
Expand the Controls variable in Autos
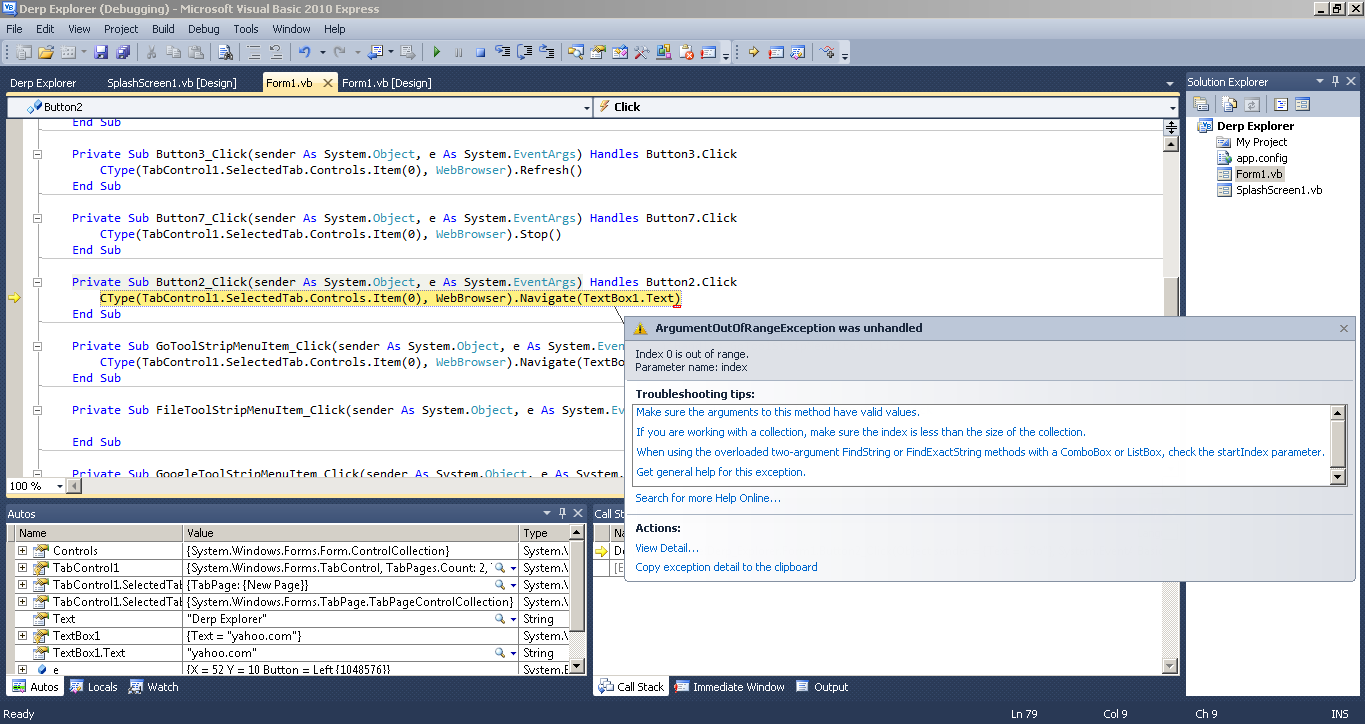pos(23,550)
